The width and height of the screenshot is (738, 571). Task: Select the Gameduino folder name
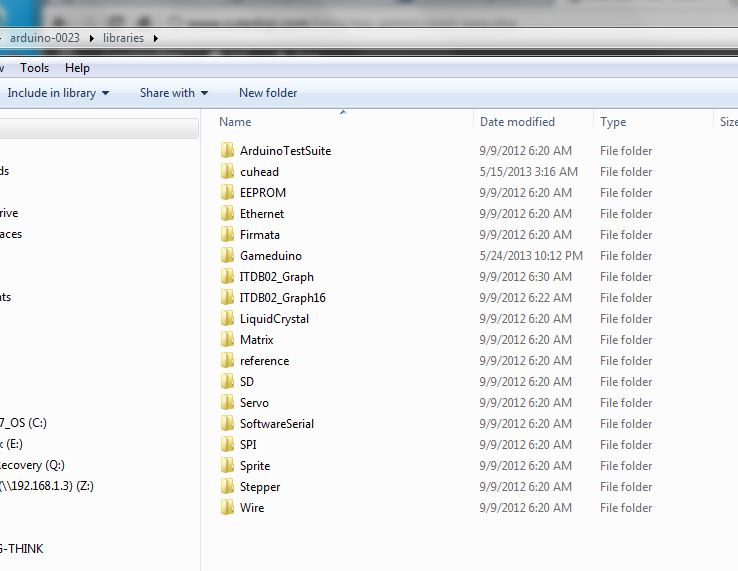pyautogui.click(x=271, y=256)
